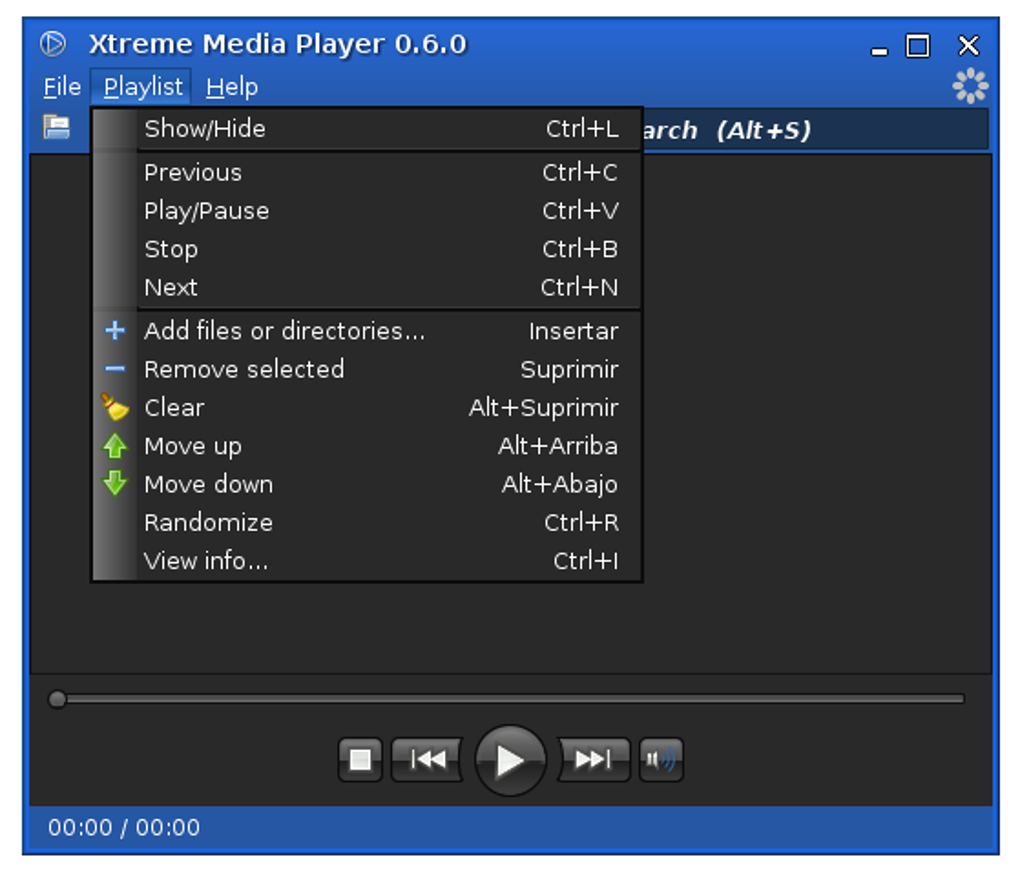Click the Xtreme Media Player title icon
Image resolution: width=1020 pixels, height=881 pixels.
pyautogui.click(x=53, y=44)
